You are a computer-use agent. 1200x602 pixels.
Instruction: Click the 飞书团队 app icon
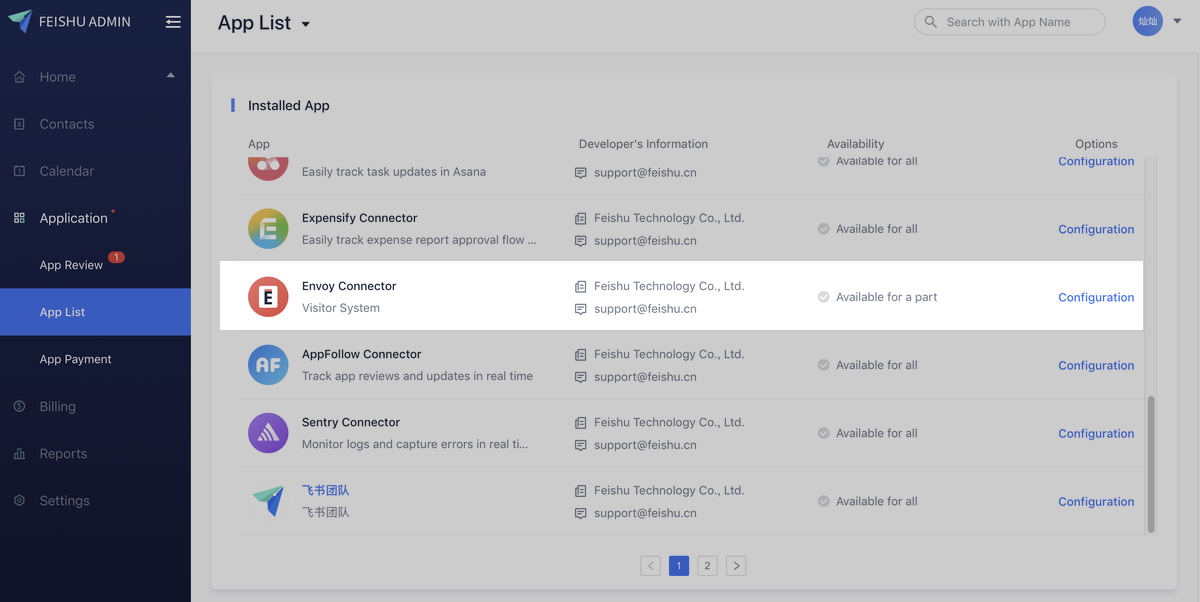[x=268, y=501]
